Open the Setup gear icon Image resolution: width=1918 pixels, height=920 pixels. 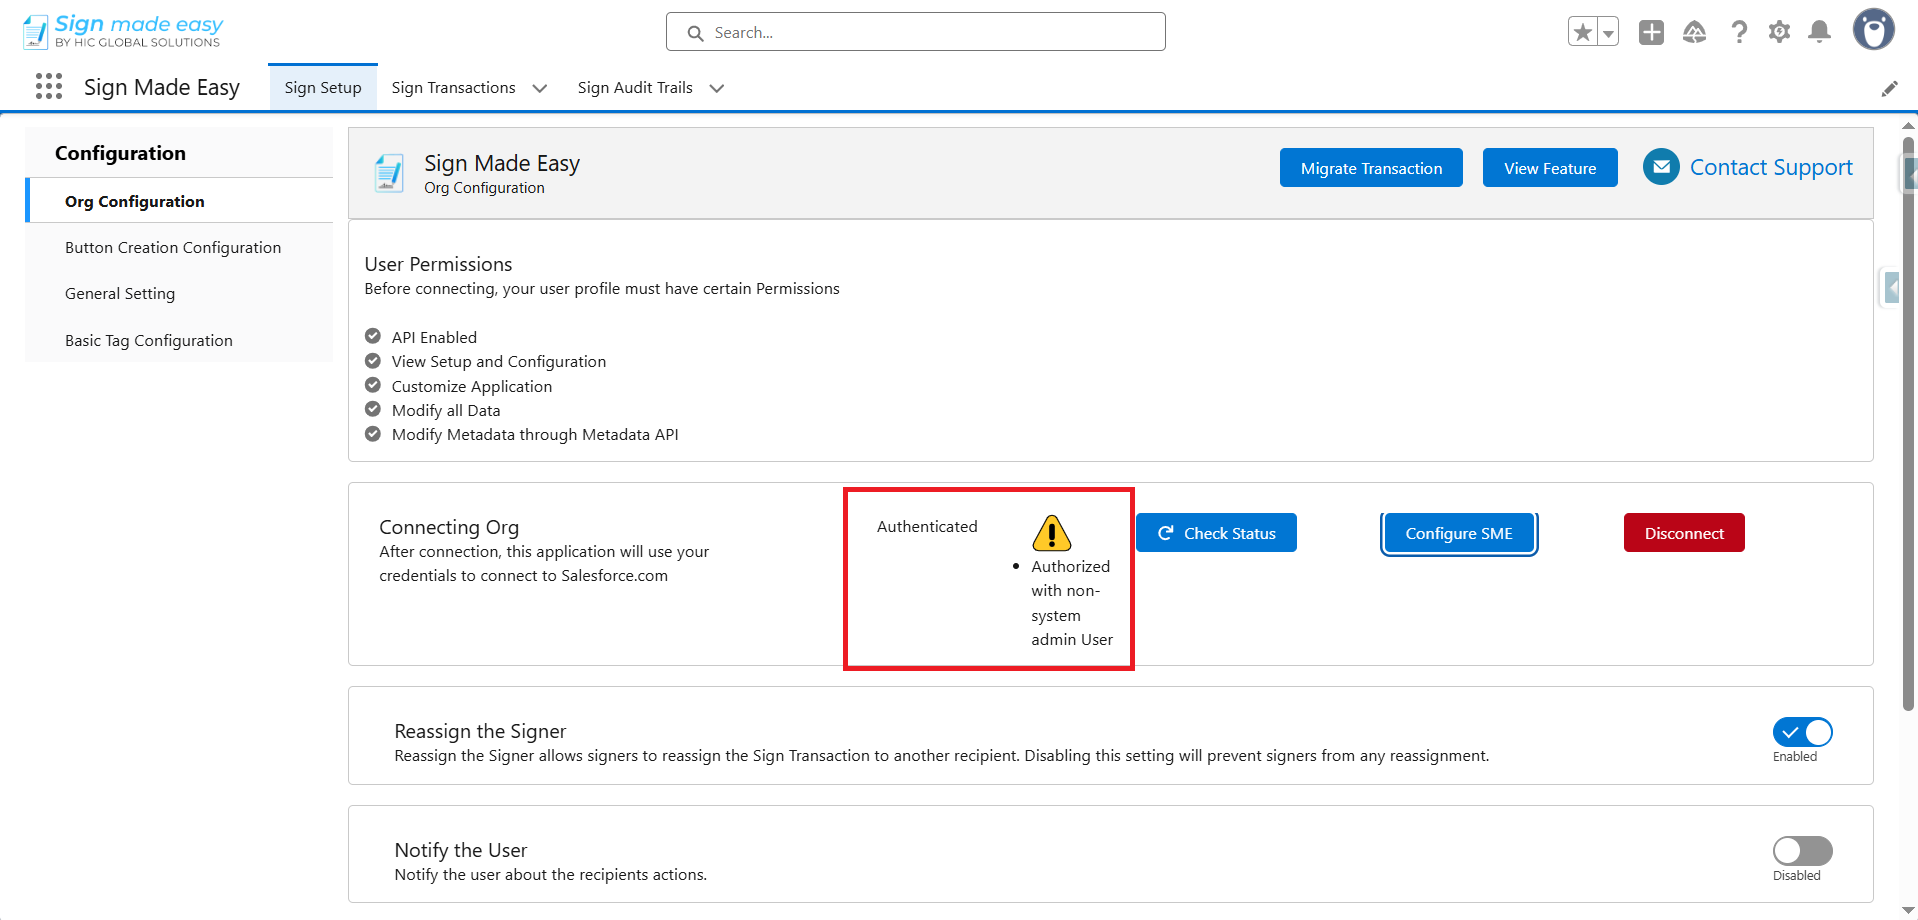[x=1779, y=33]
